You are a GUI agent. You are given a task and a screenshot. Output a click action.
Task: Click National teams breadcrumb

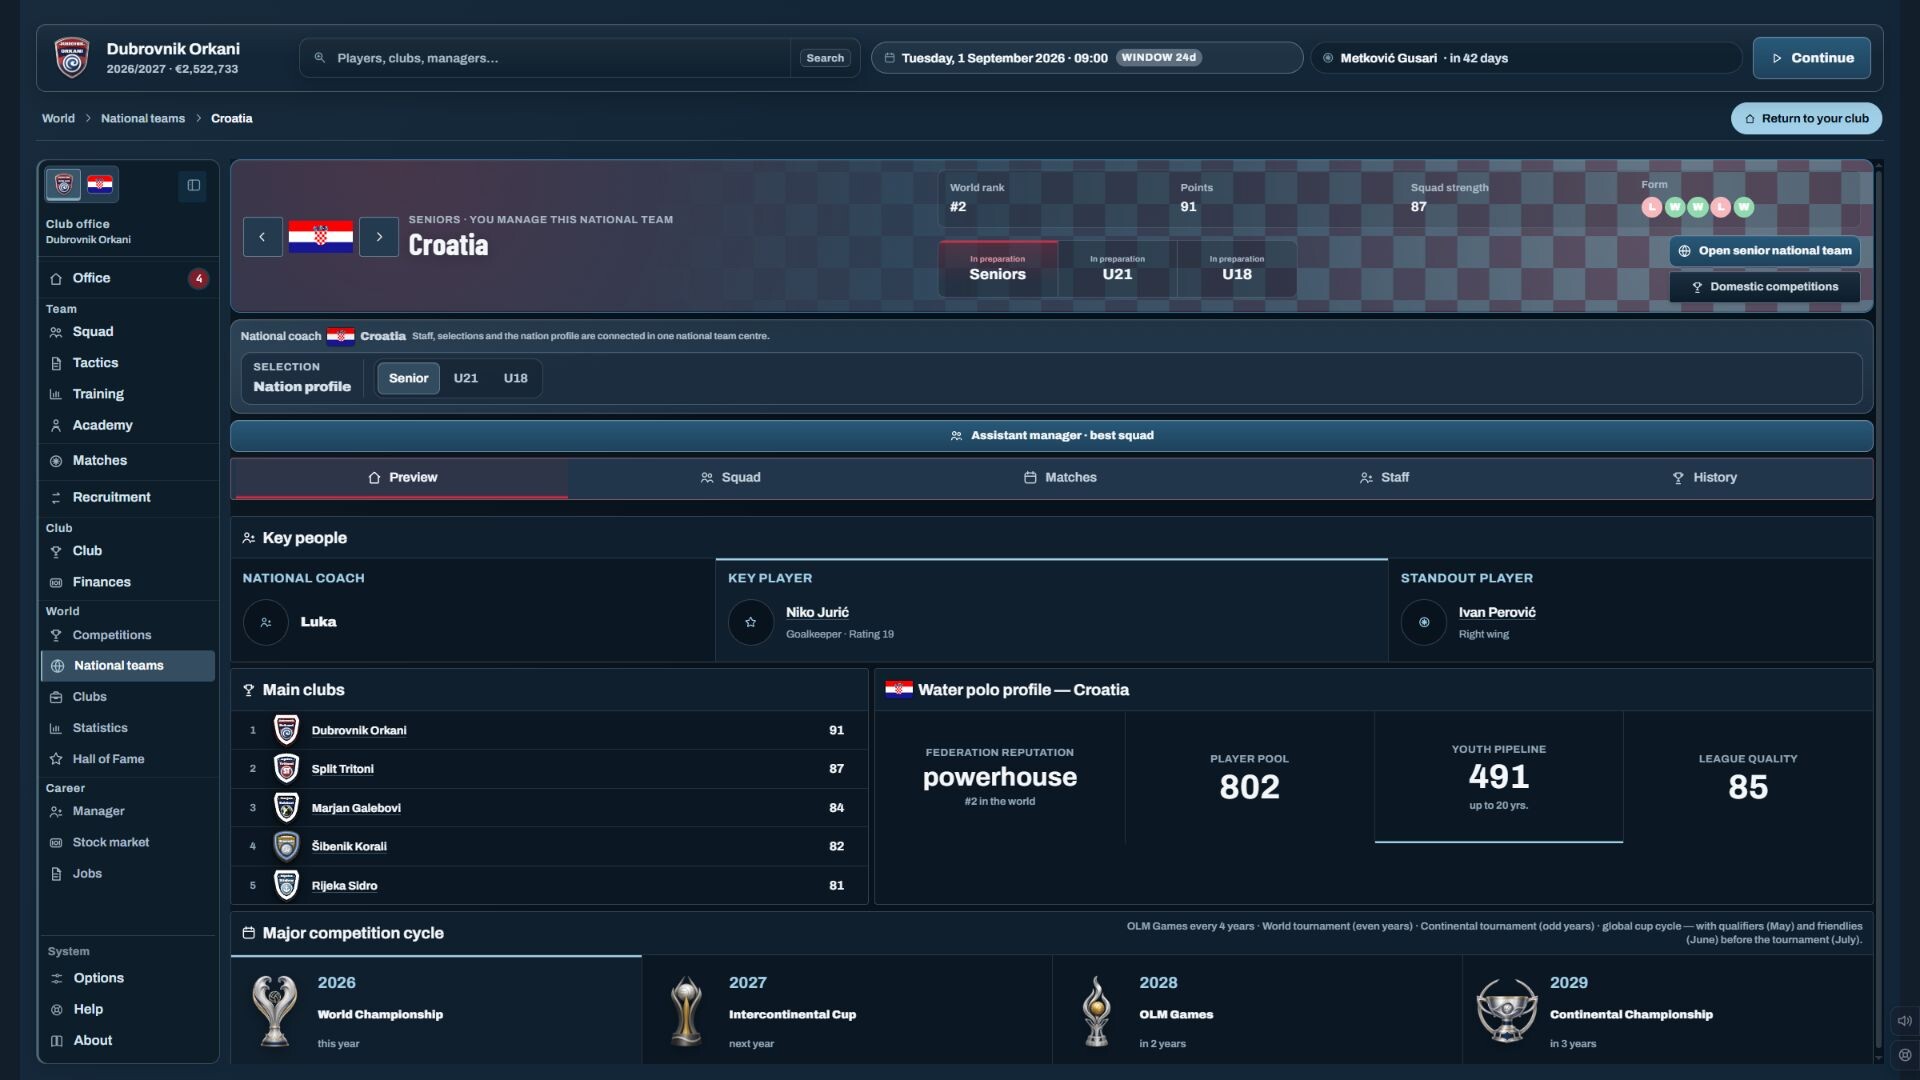tap(143, 118)
